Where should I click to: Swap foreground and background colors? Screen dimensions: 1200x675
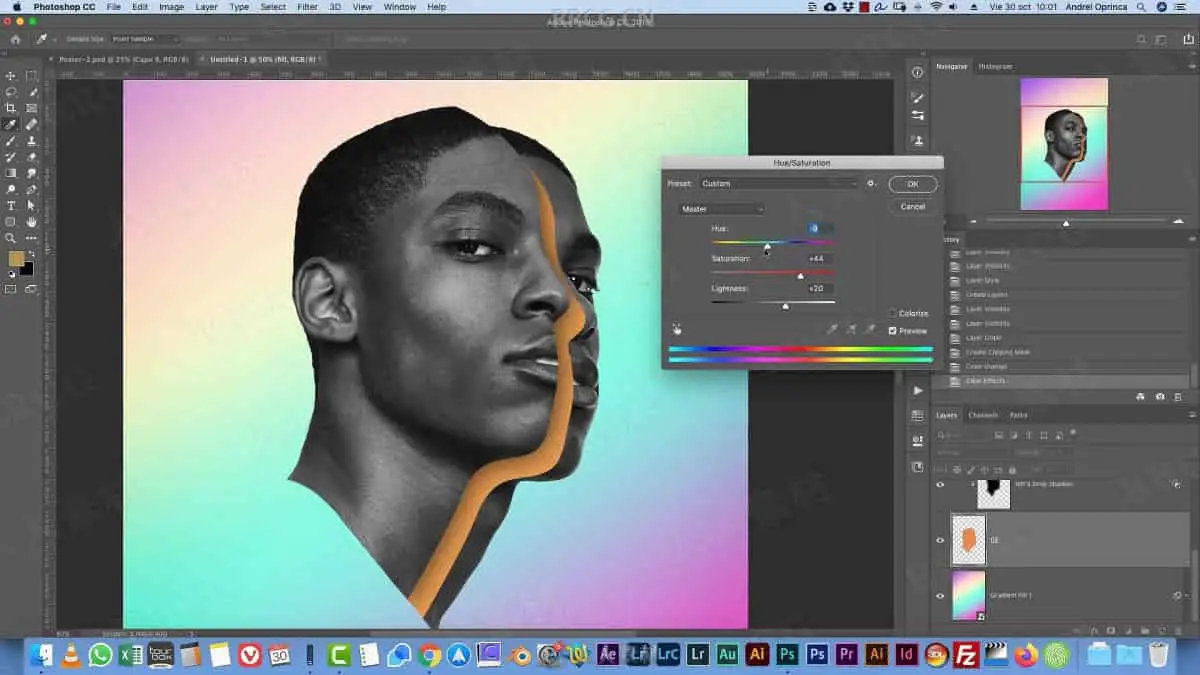point(31,254)
